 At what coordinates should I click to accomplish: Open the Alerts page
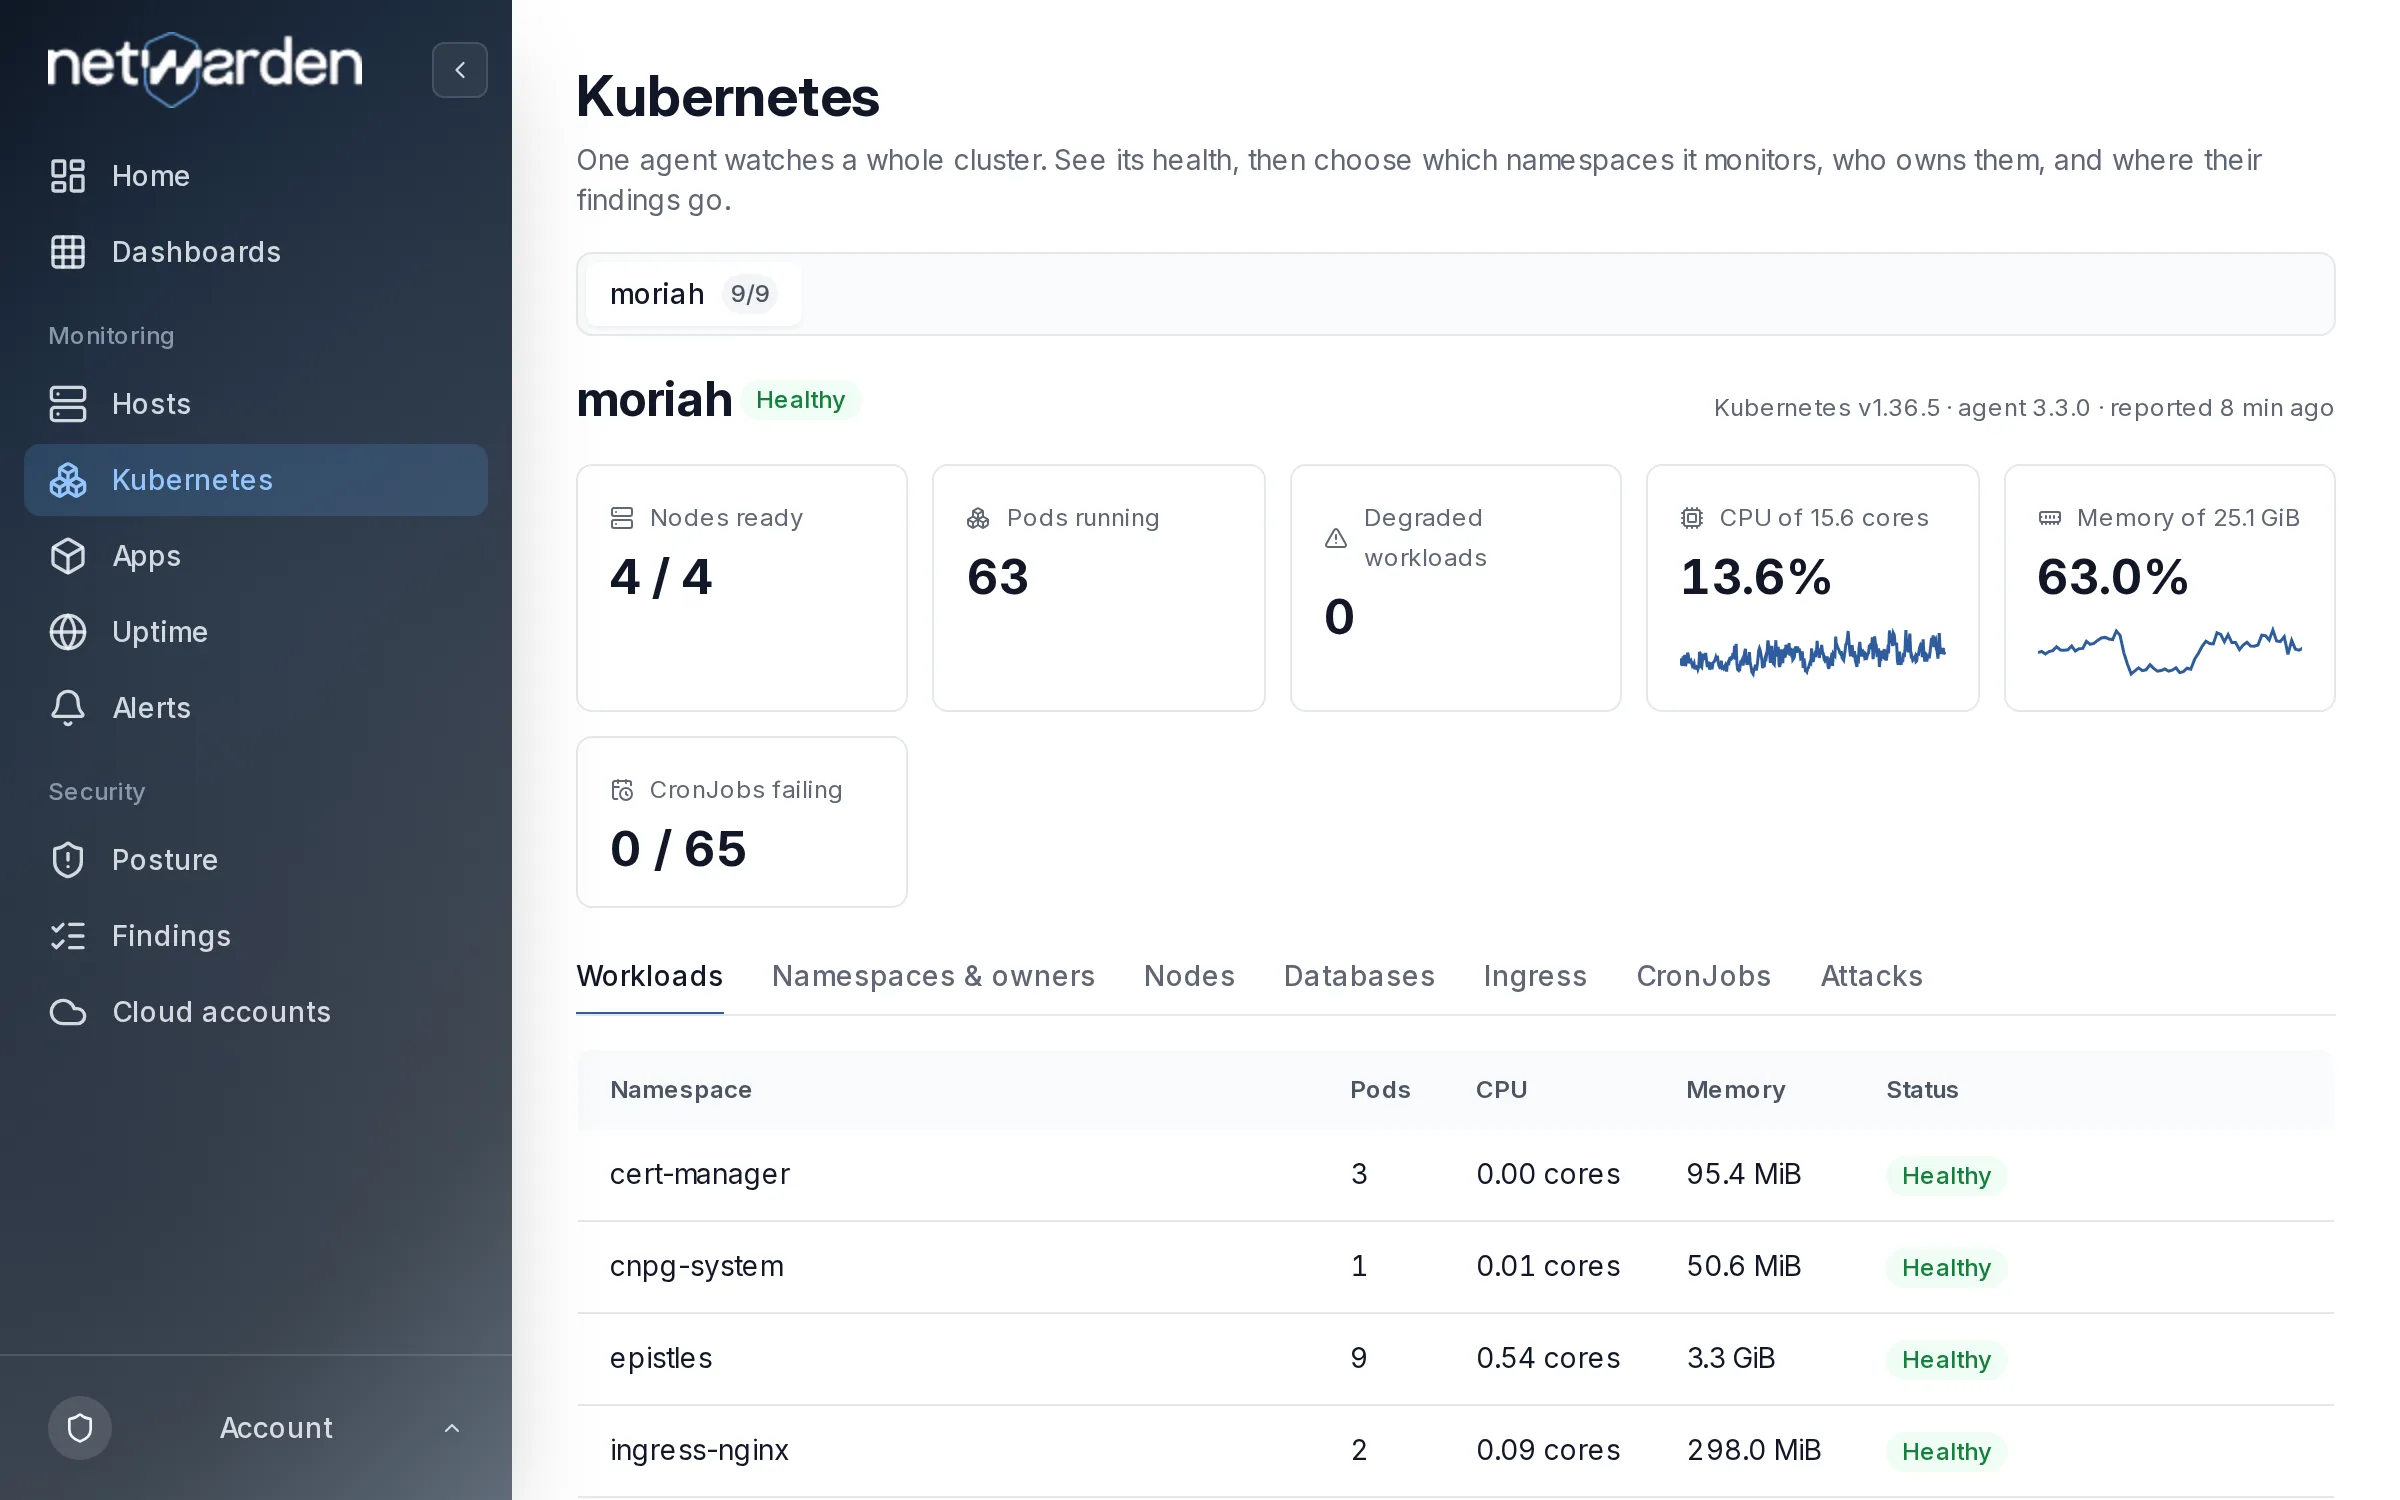152,708
